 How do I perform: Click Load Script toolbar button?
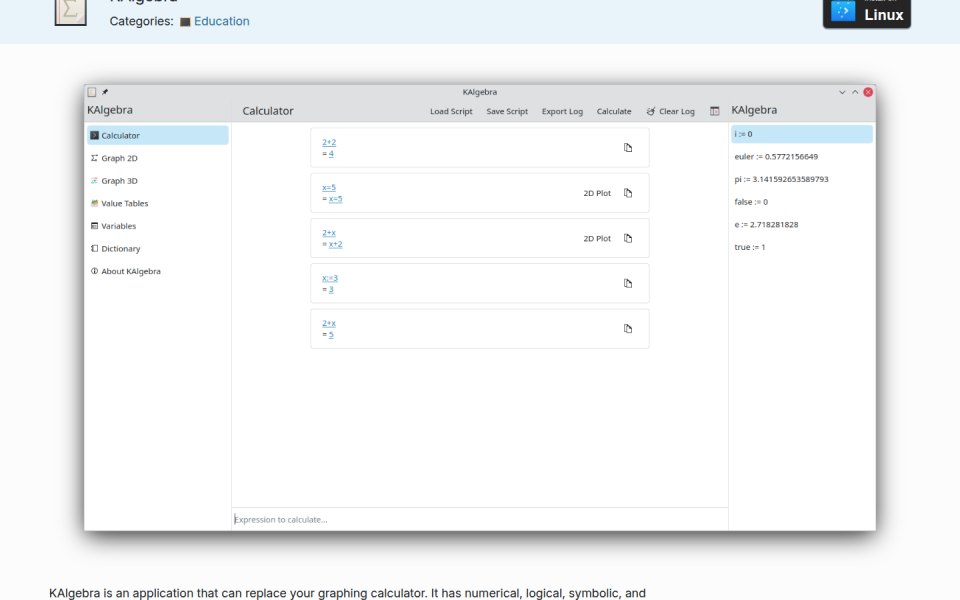tap(451, 111)
